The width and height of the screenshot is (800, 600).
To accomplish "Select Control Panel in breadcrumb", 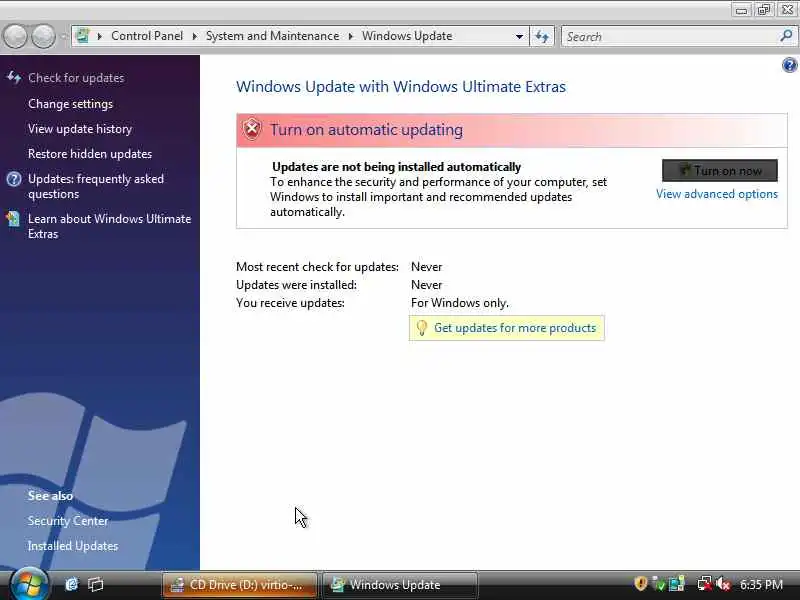I will [x=147, y=36].
